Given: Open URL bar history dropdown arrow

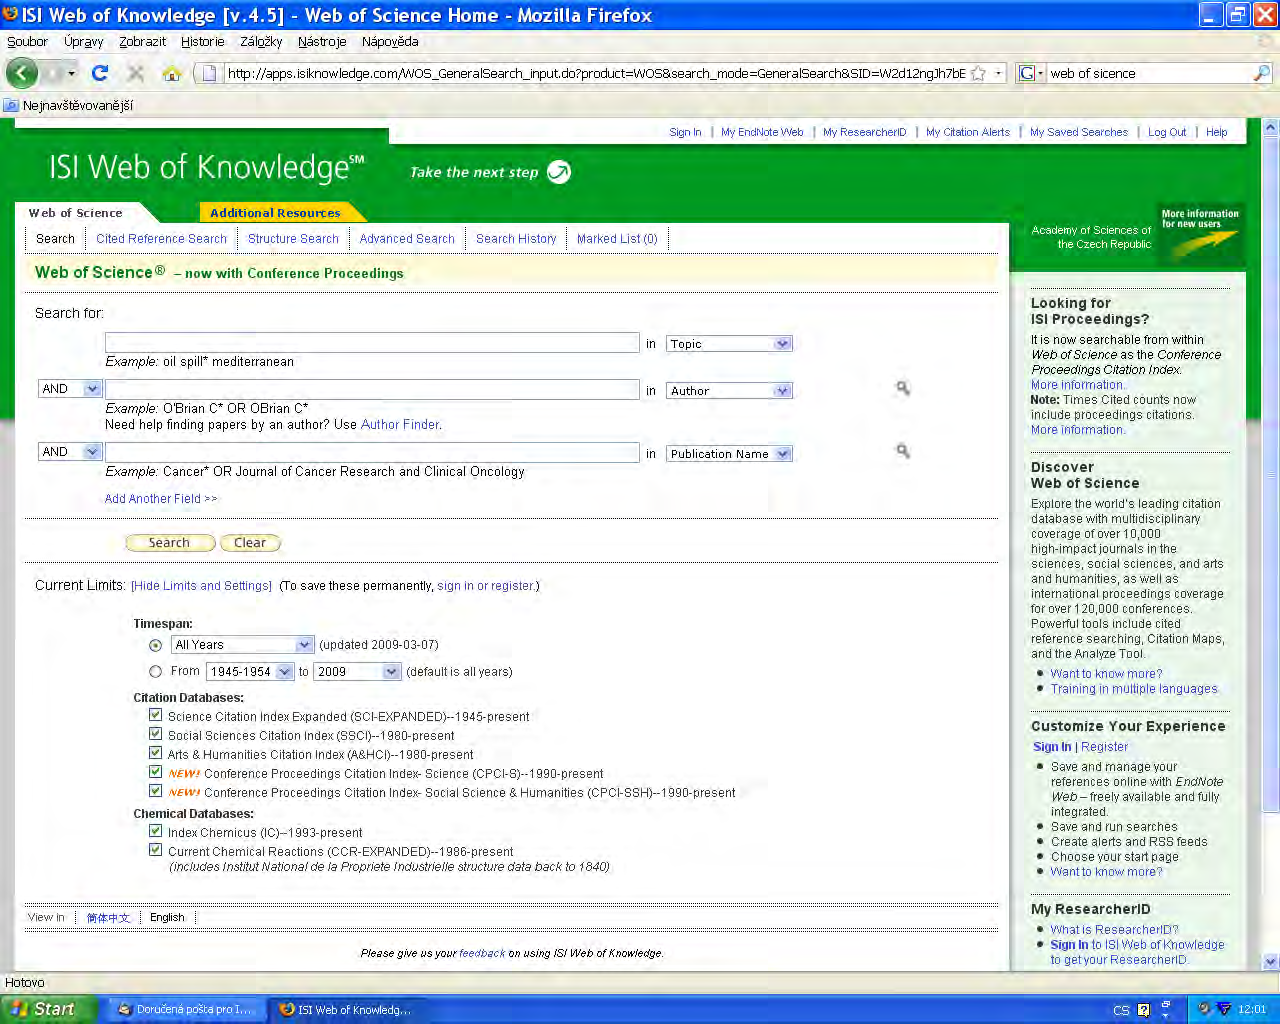Looking at the screenshot, I should point(998,73).
